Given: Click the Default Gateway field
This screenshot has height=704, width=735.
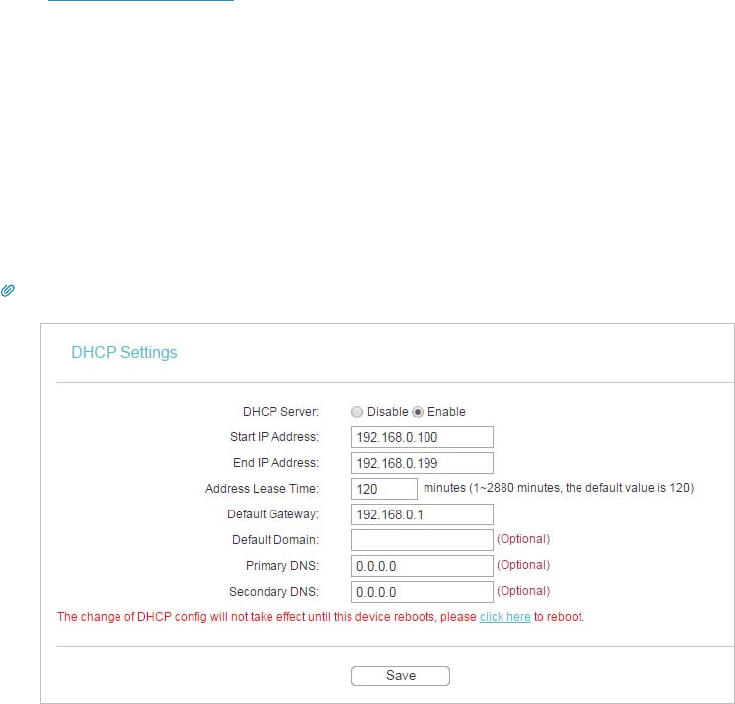Looking at the screenshot, I should click(x=422, y=515).
